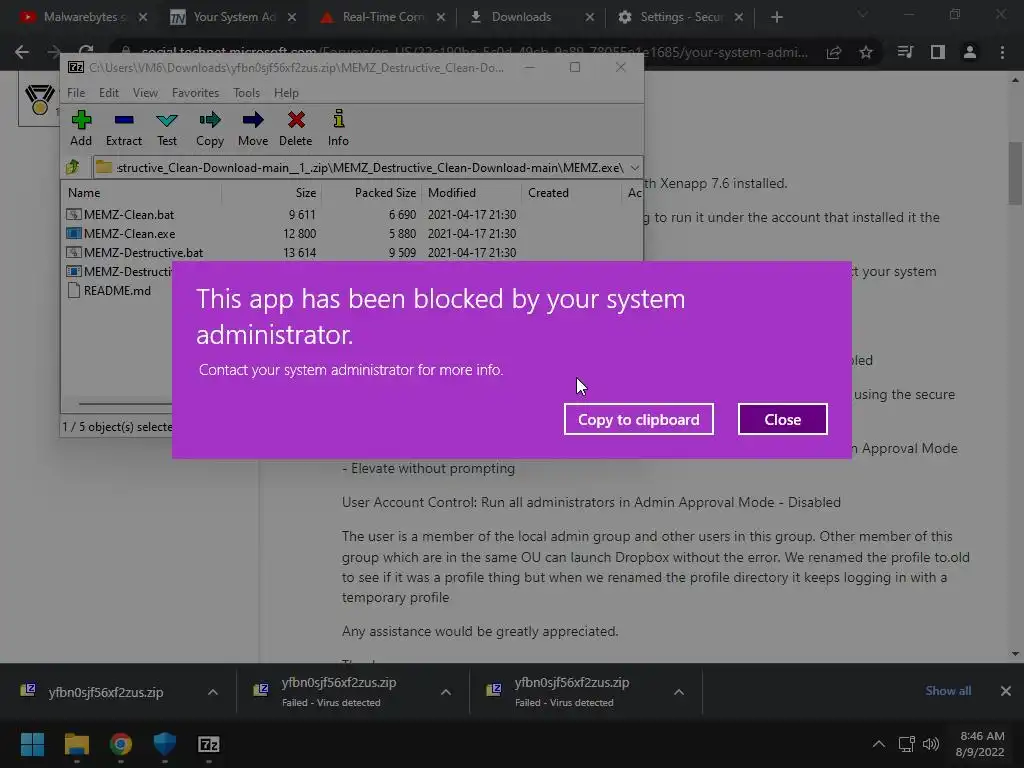Click the browser address bar URL

tap(473, 52)
